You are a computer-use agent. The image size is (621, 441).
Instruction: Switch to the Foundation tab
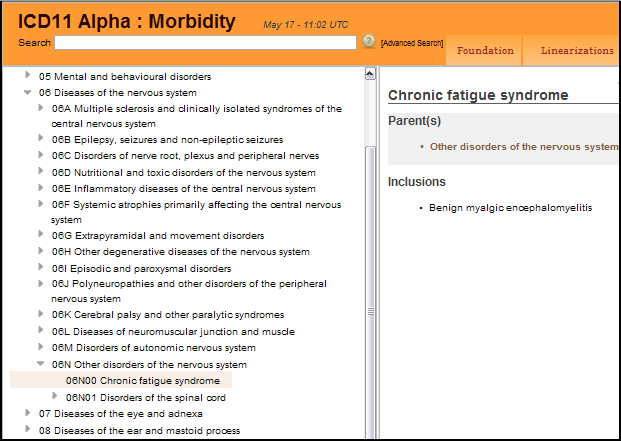coord(485,51)
